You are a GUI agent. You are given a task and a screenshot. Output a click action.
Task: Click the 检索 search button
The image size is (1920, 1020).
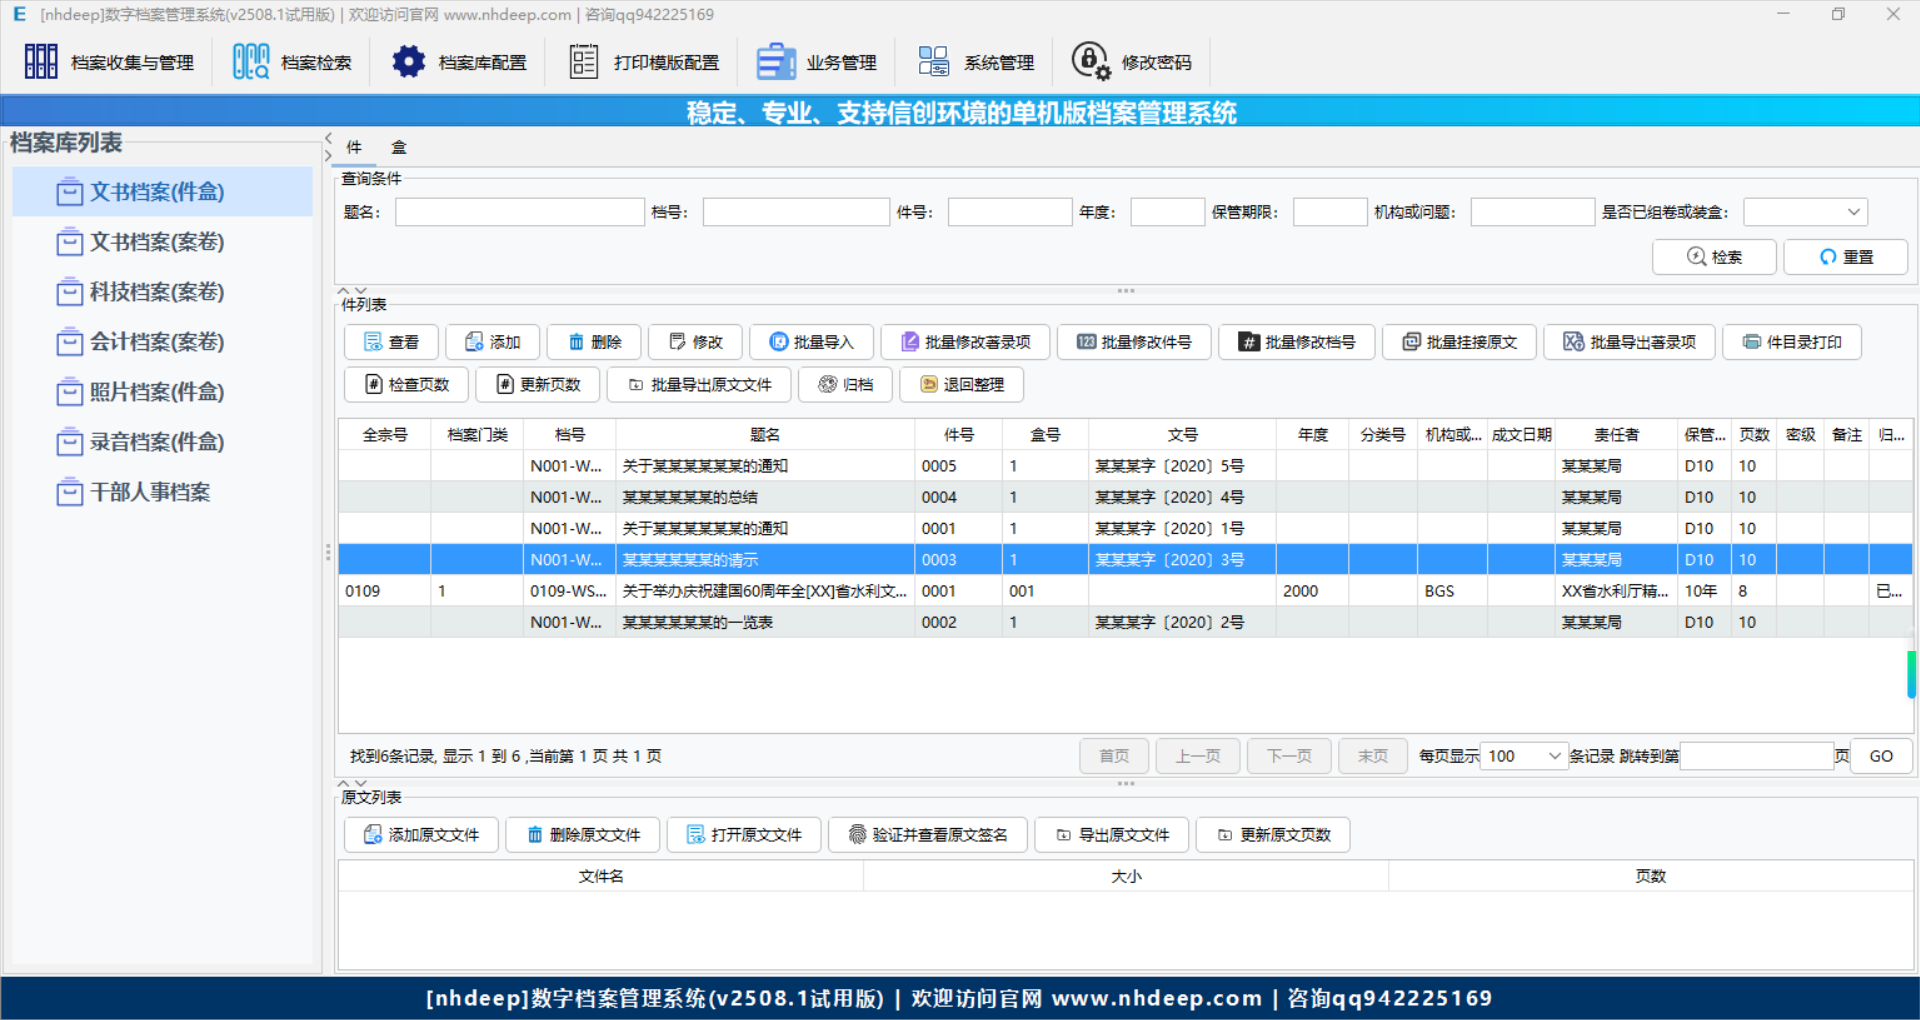click(1714, 256)
